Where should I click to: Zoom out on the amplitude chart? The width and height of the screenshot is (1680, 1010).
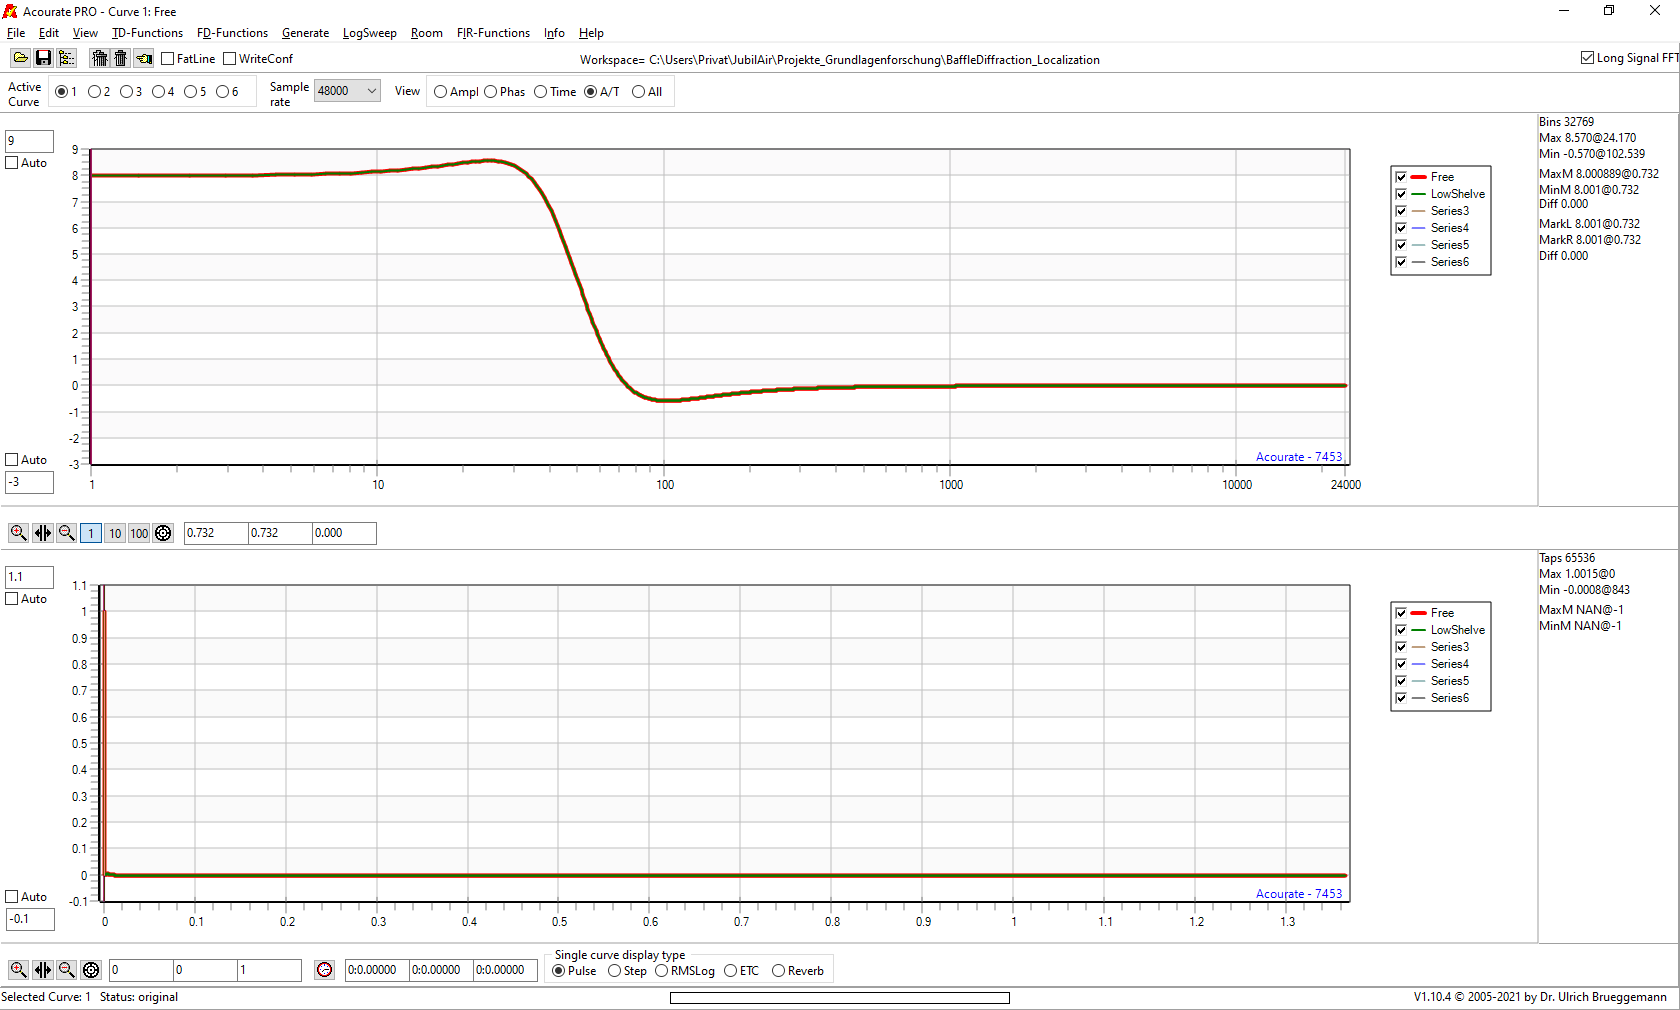coord(66,533)
